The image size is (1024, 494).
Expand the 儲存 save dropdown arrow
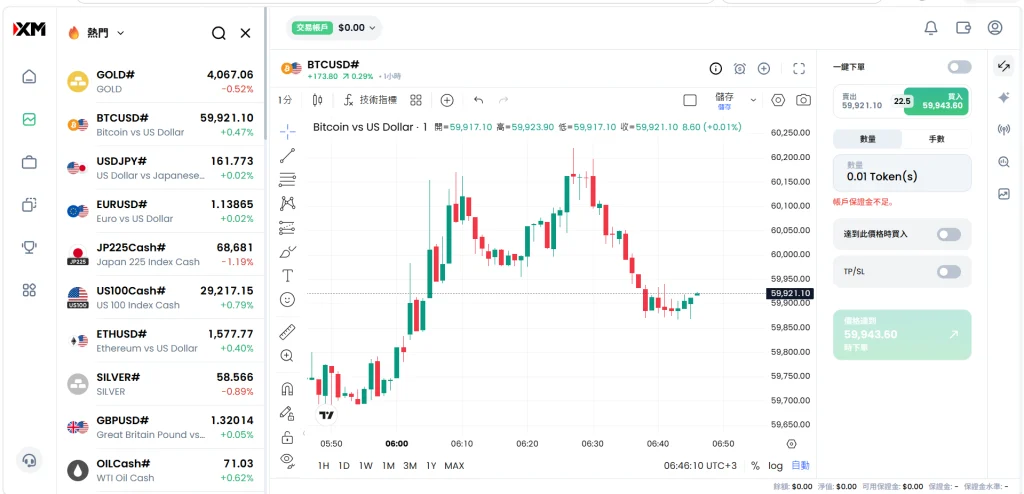coord(753,100)
